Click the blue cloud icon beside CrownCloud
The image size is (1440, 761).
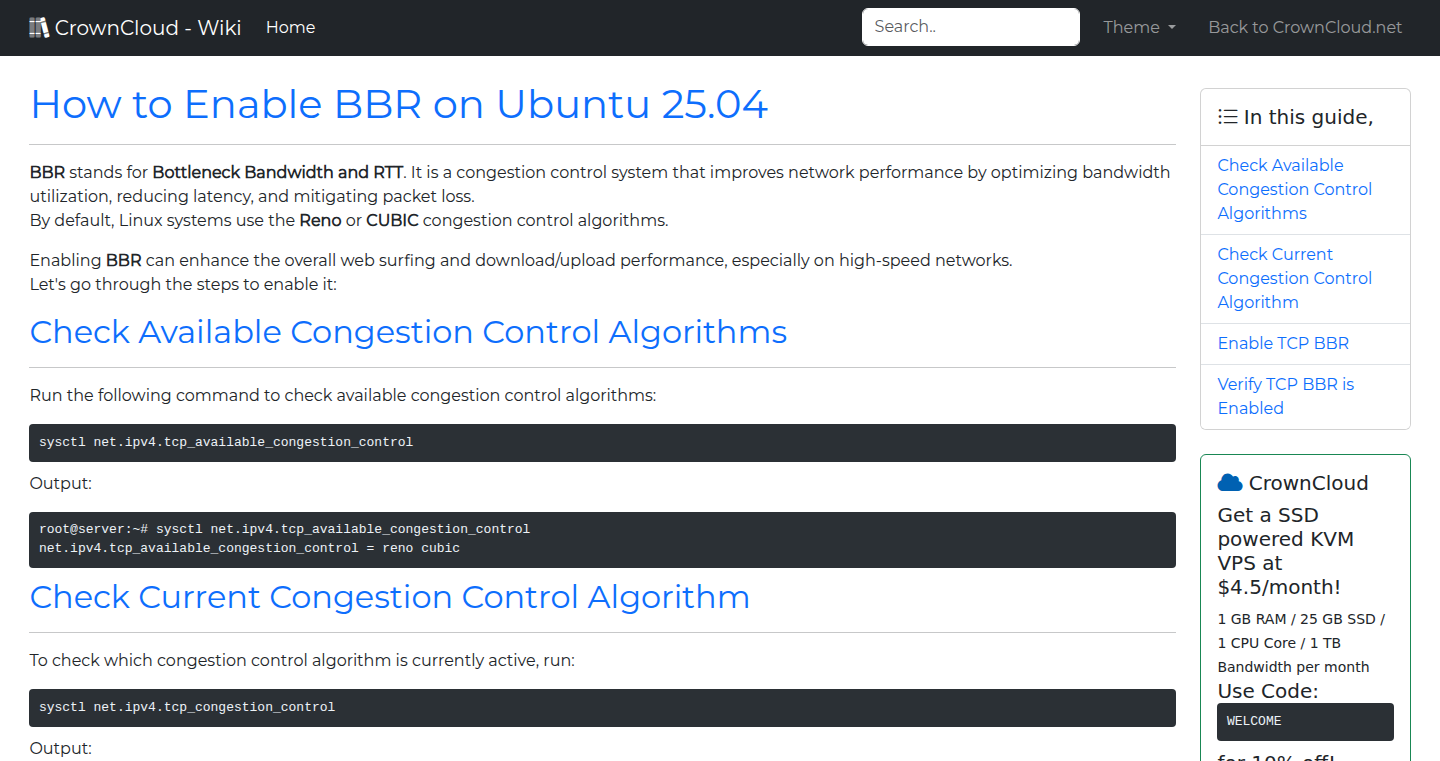tap(1230, 483)
